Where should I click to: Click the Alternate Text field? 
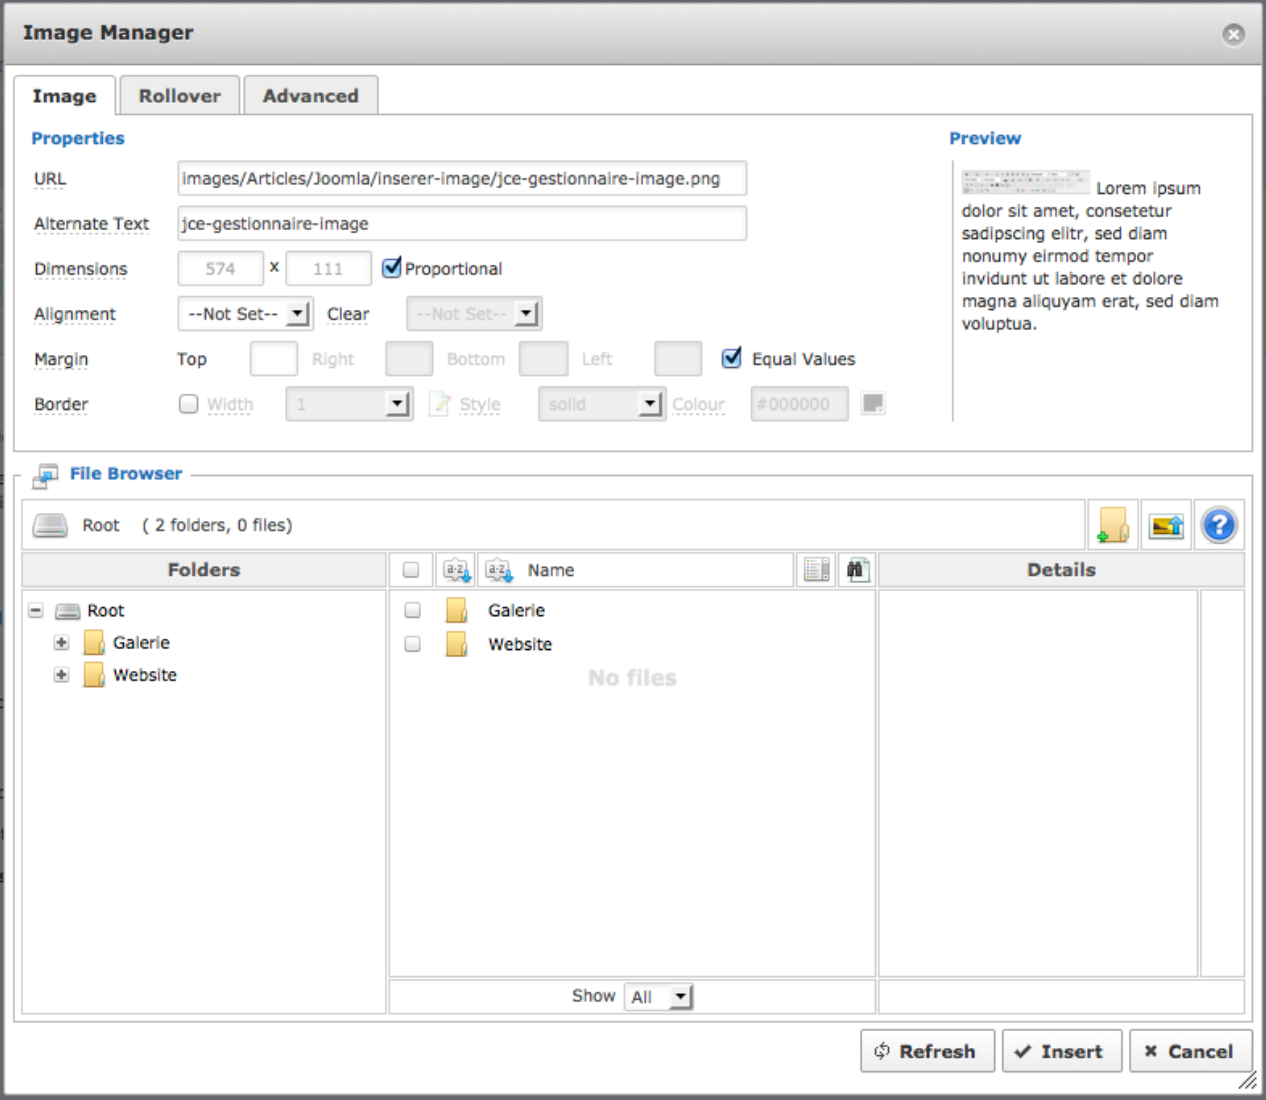(x=462, y=223)
